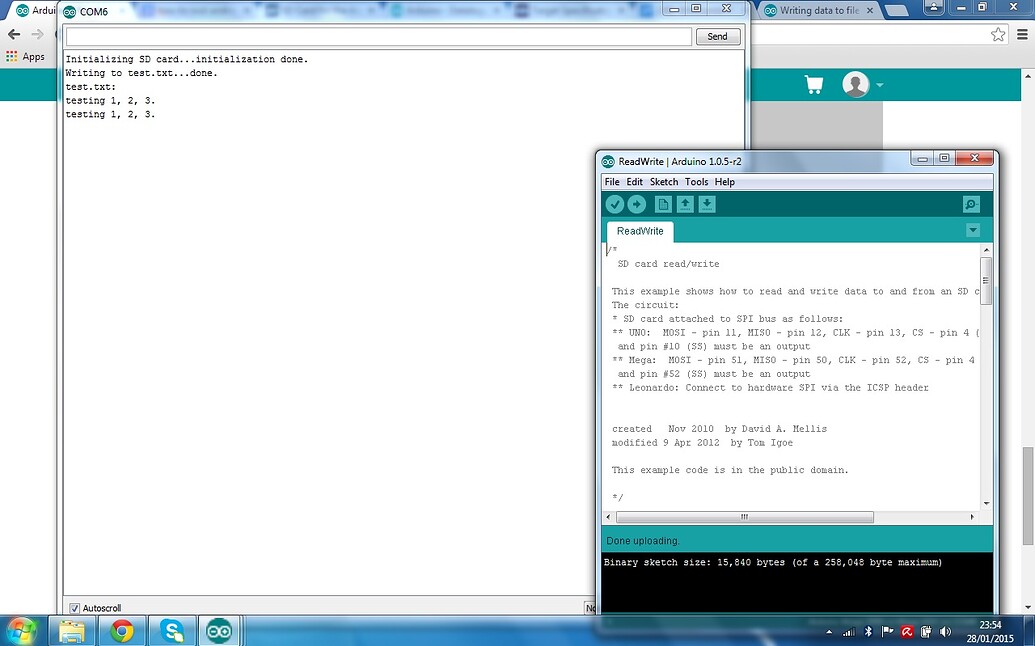
Task: Toggle the Autoscroll checkbox in Serial Monitor
Action: (x=74, y=607)
